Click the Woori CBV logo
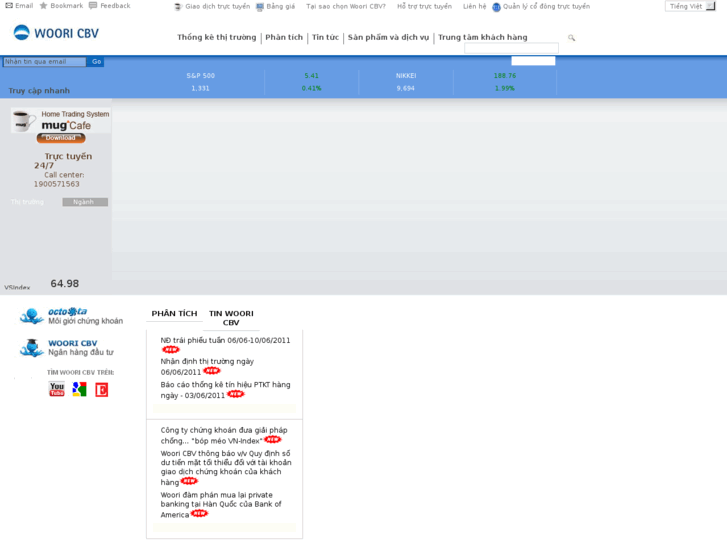 [x=56, y=33]
